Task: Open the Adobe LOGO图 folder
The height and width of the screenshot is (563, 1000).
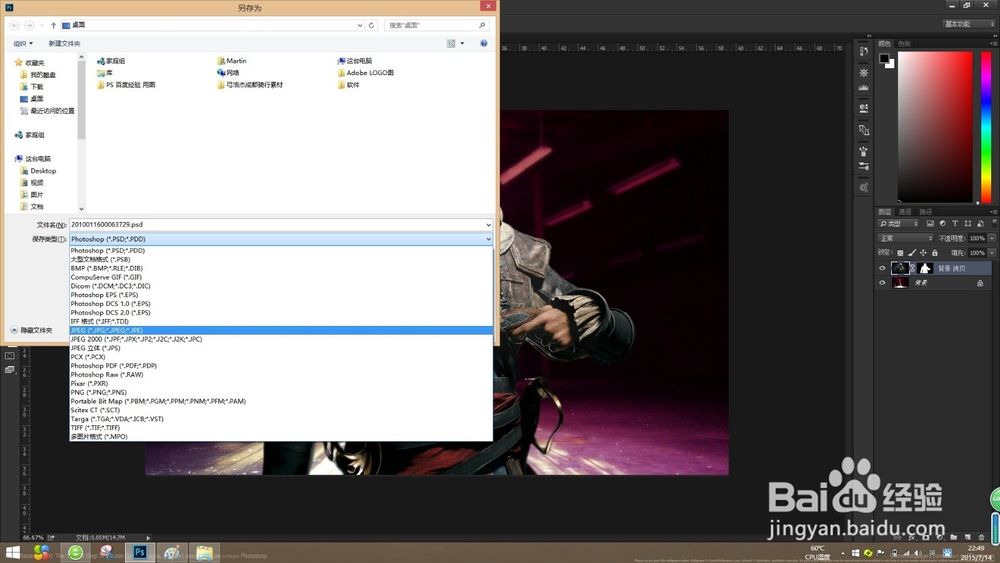Action: pos(365,73)
